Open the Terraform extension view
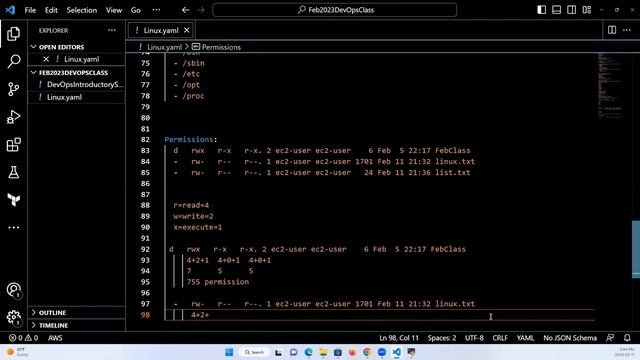Screen dimensions: 640x360 (x=13, y=200)
